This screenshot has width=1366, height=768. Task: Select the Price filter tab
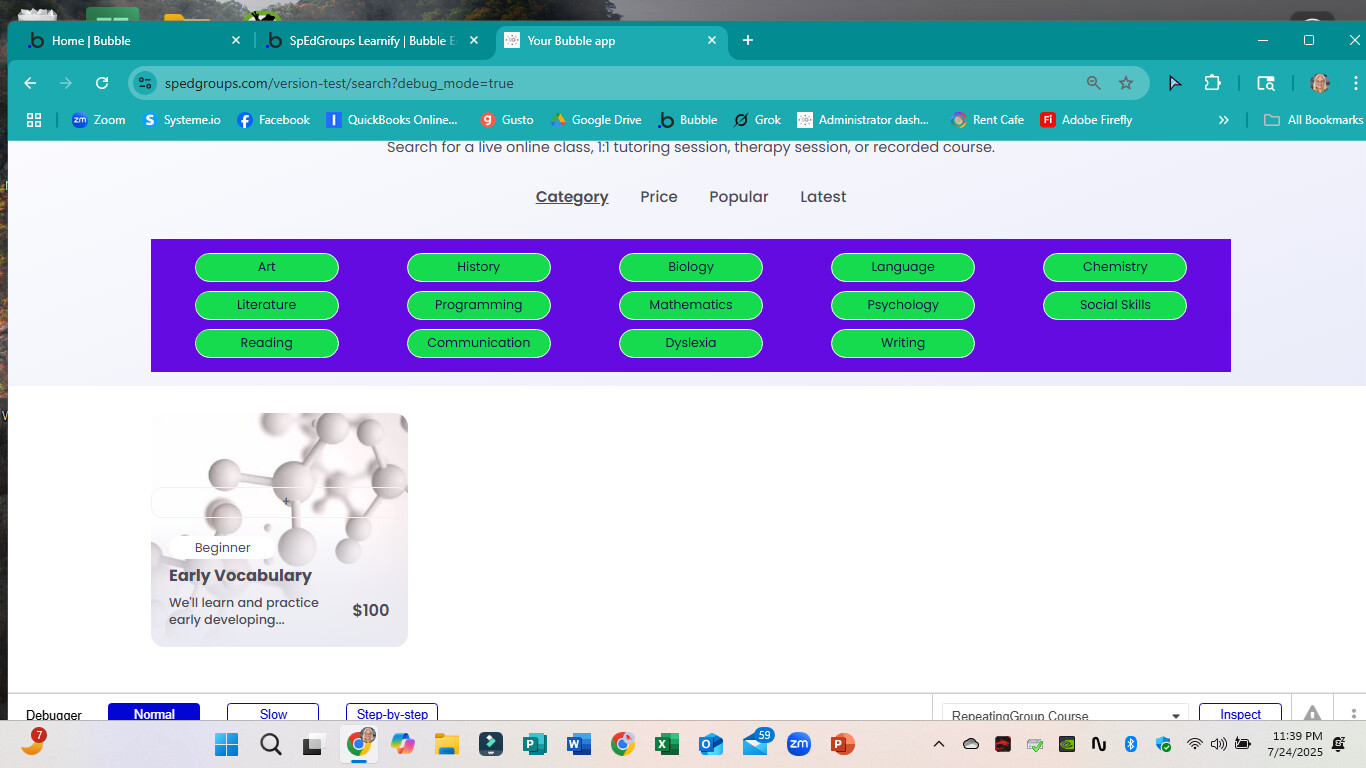(659, 197)
